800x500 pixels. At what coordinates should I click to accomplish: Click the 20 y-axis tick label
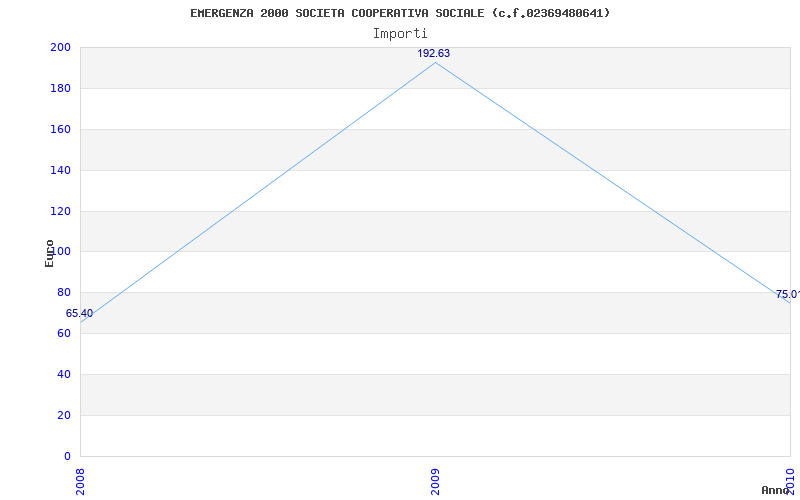pyautogui.click(x=64, y=415)
